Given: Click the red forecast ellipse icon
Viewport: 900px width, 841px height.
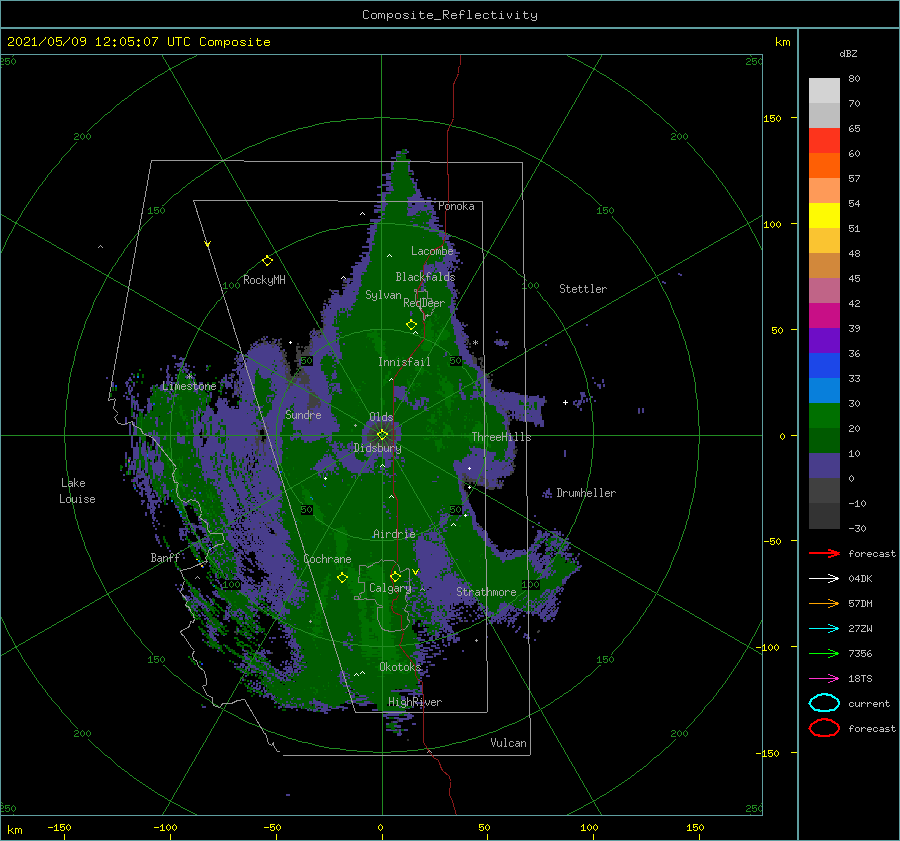Looking at the screenshot, I should coord(824,728).
